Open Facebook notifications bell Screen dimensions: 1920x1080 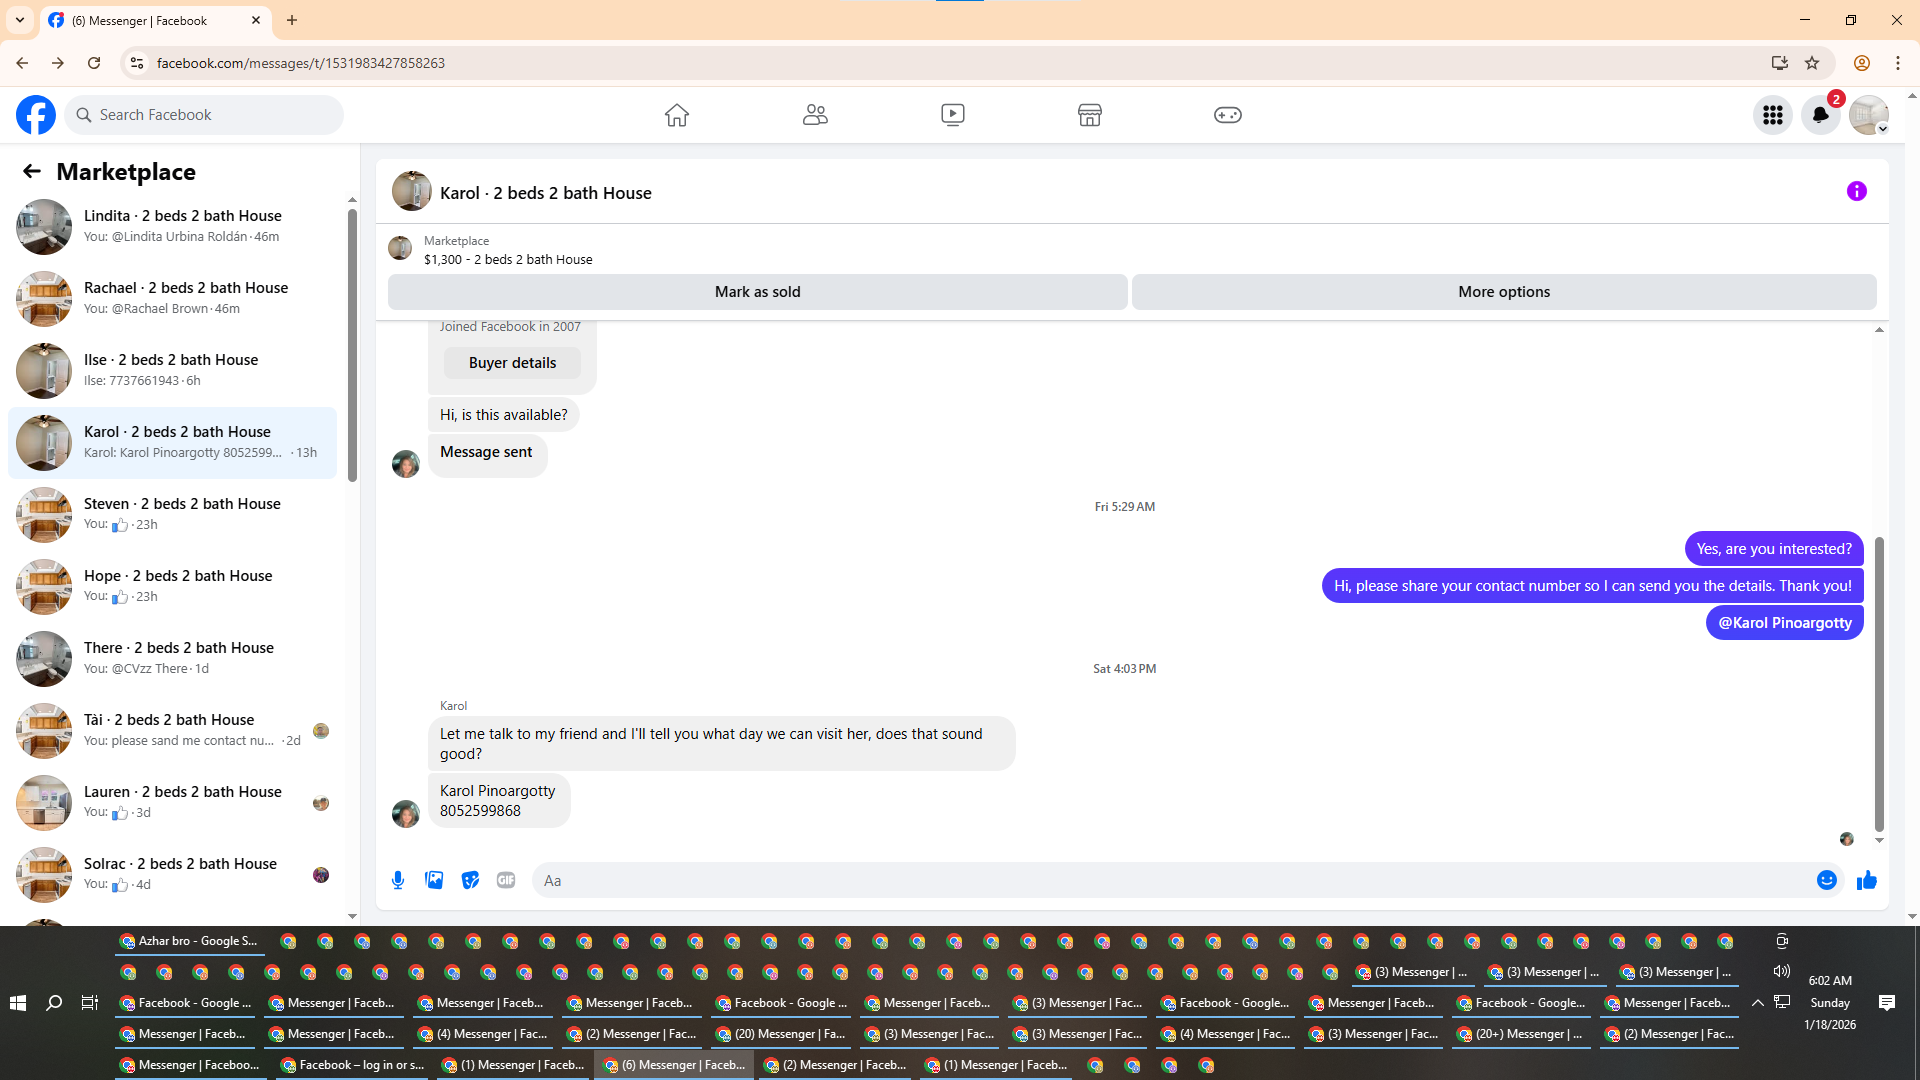tap(1820, 115)
